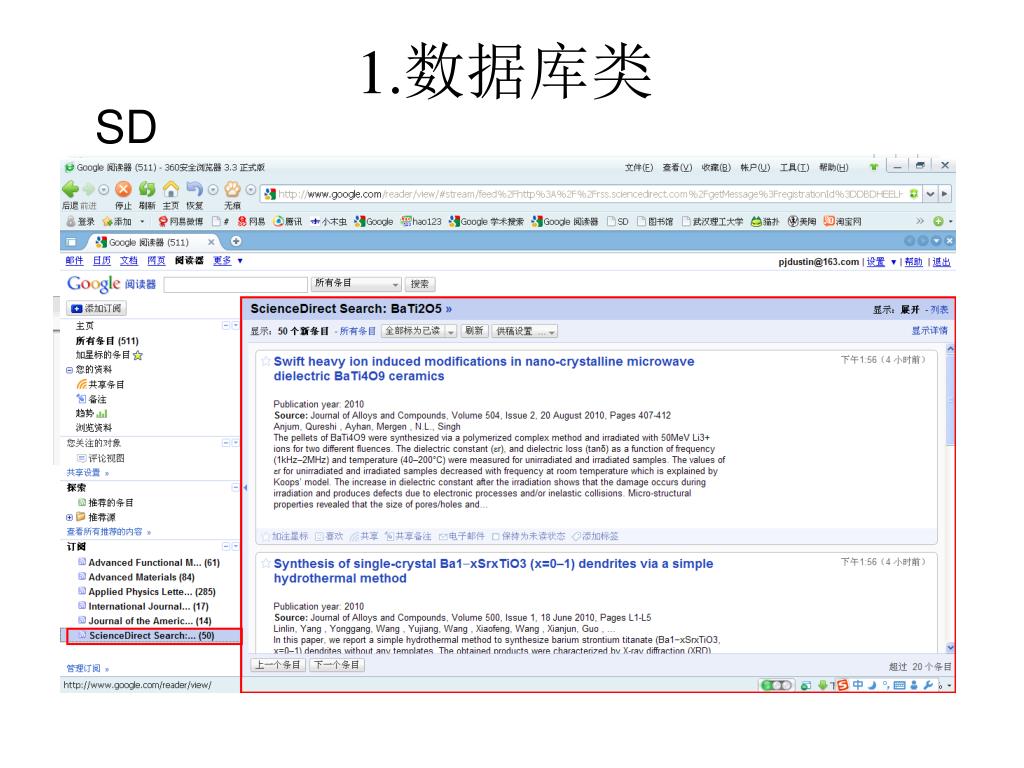Click the 刷新 refresh button in reader
The width and height of the screenshot is (1024, 768).
pos(474,332)
